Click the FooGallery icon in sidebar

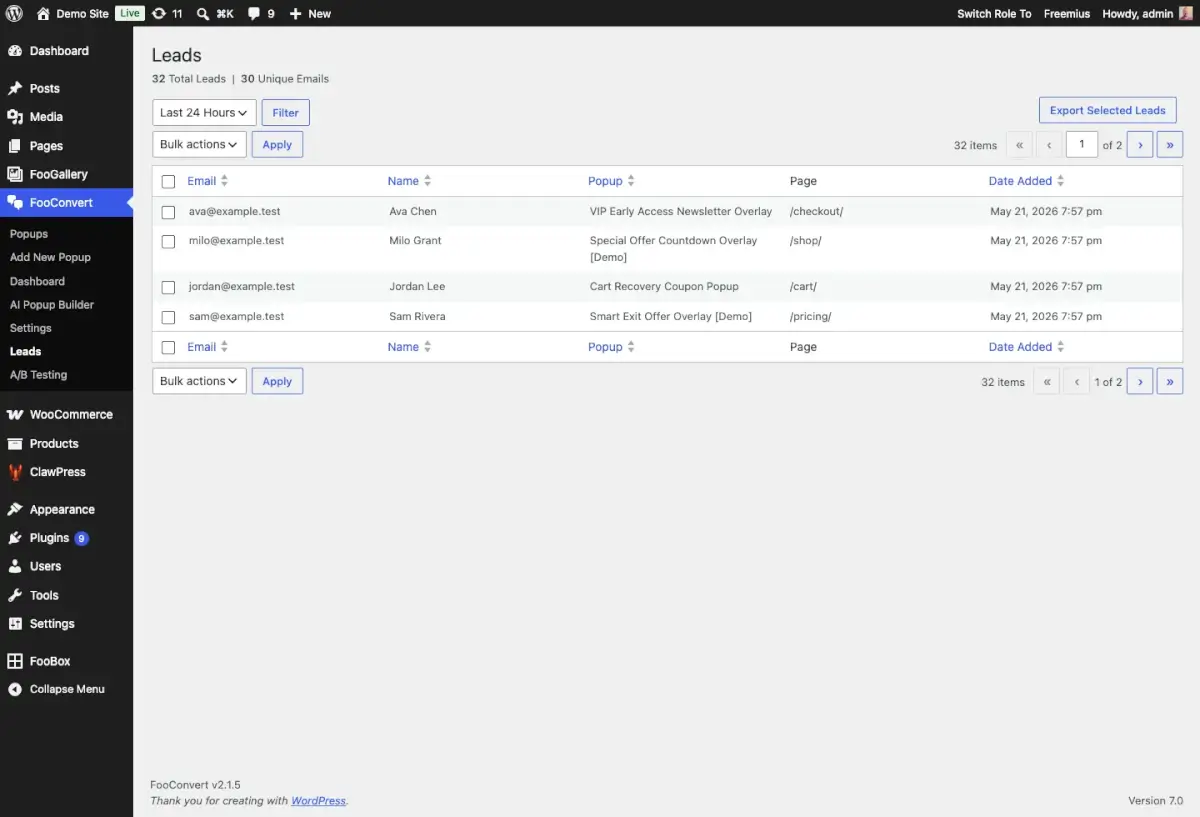(x=15, y=174)
